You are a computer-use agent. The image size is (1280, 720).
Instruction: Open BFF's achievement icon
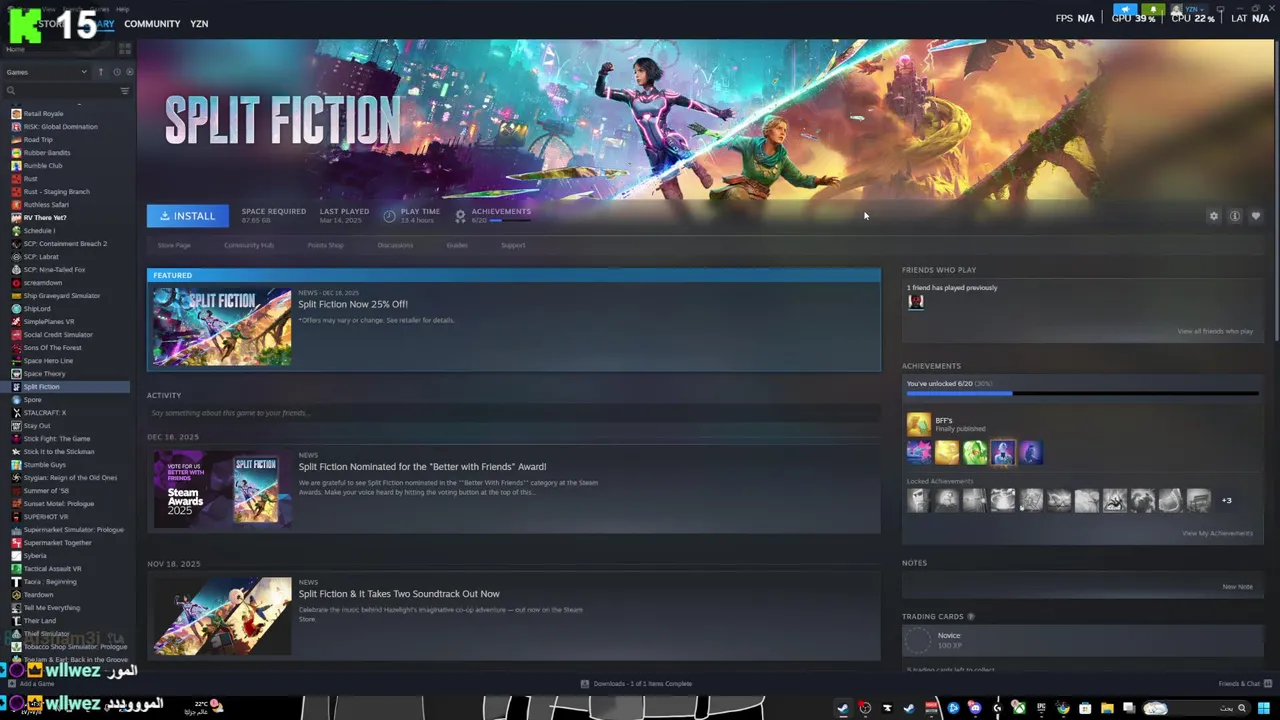click(918, 425)
